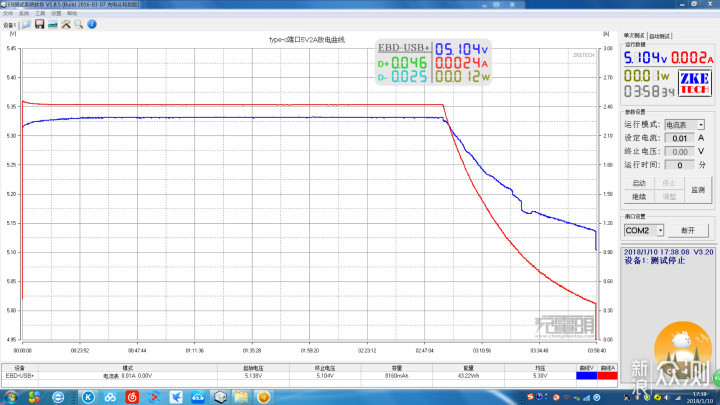The image size is (720, 405).
Task: Open Windows Start button on taskbar
Action: (9, 396)
